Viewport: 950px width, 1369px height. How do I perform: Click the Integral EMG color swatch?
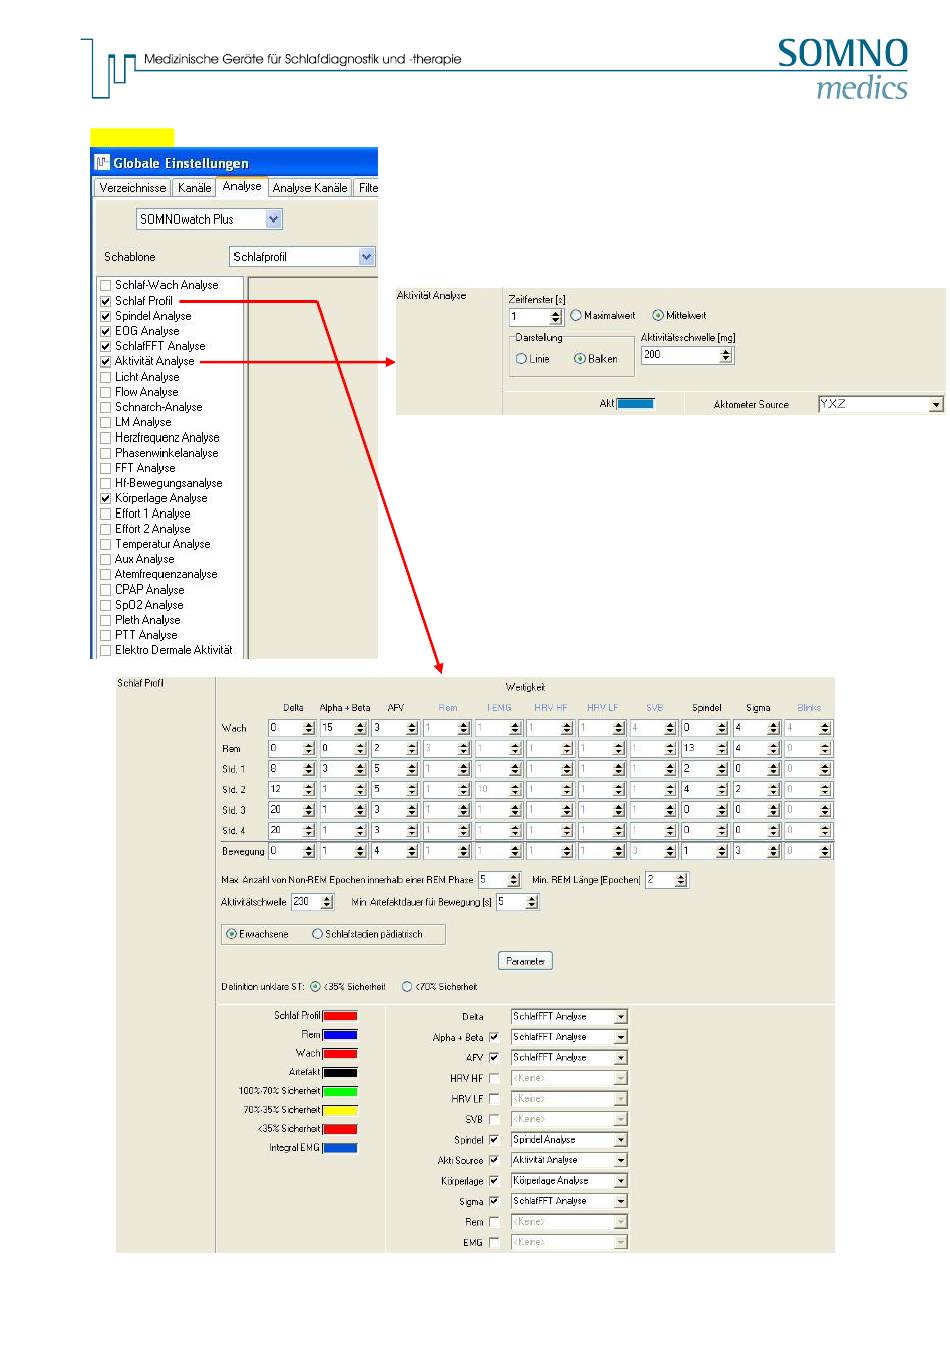pos(340,1148)
